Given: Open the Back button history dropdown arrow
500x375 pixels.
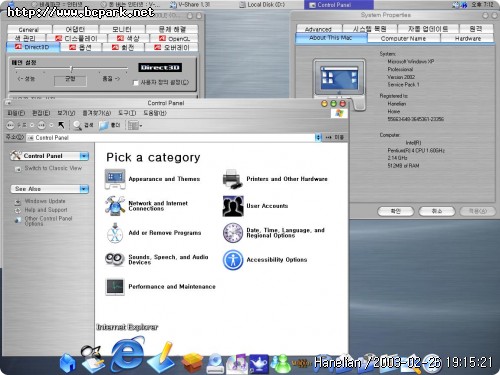Looking at the screenshot, I should (x=32, y=125).
